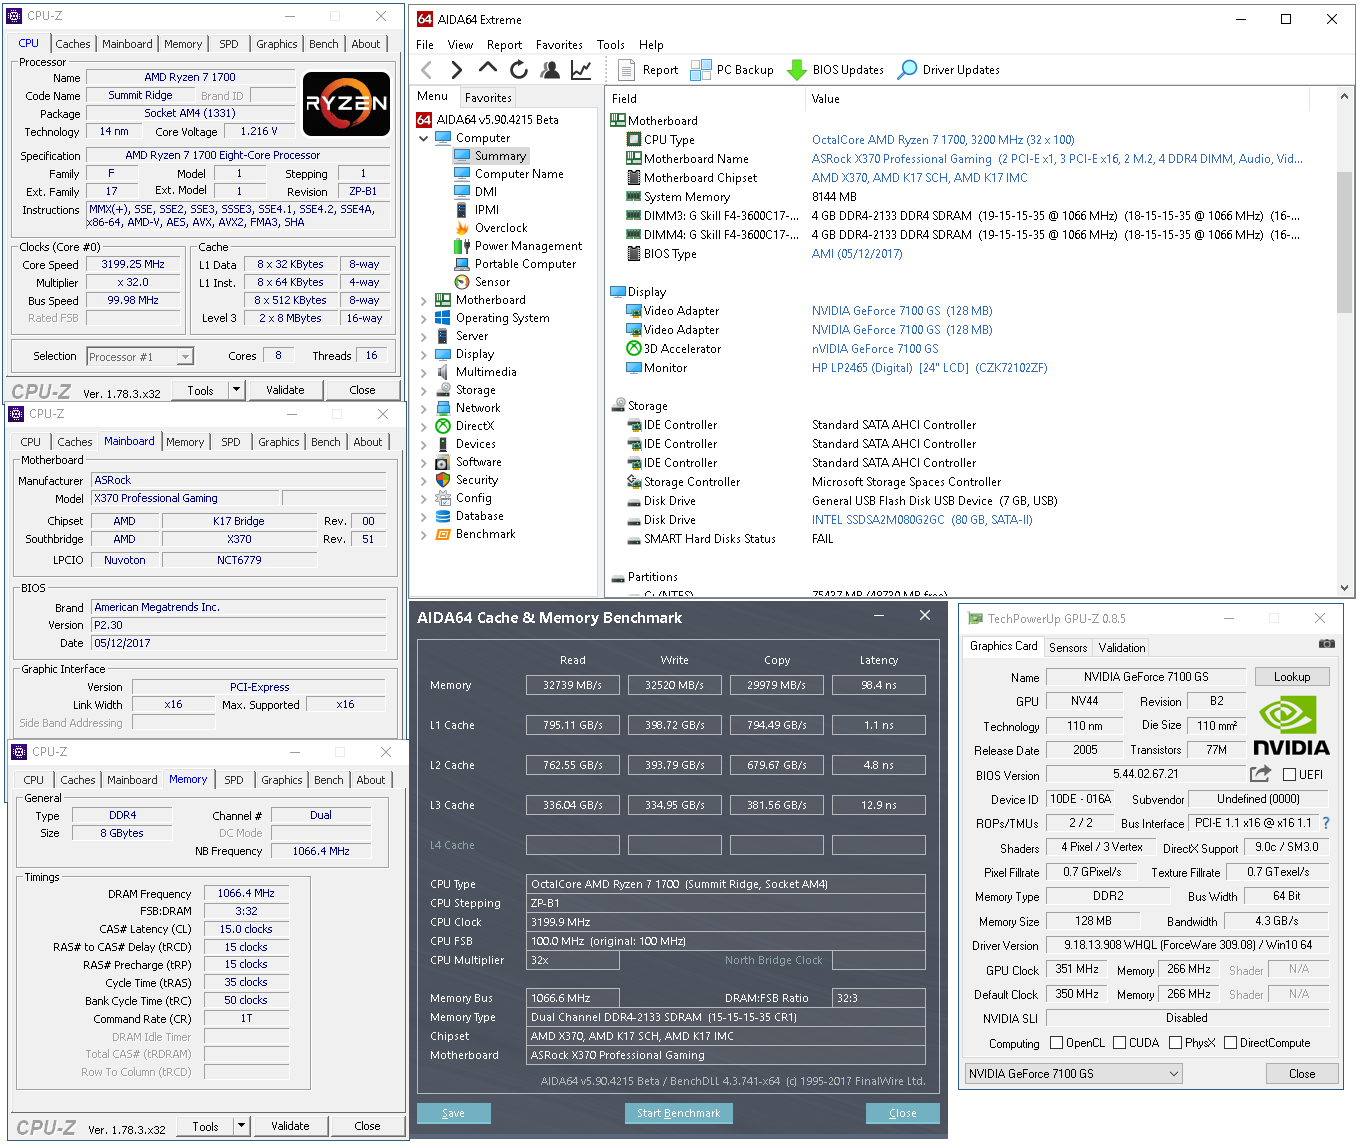The width and height of the screenshot is (1360, 1144).
Task: Select Power Management in the tree
Action: tap(528, 246)
